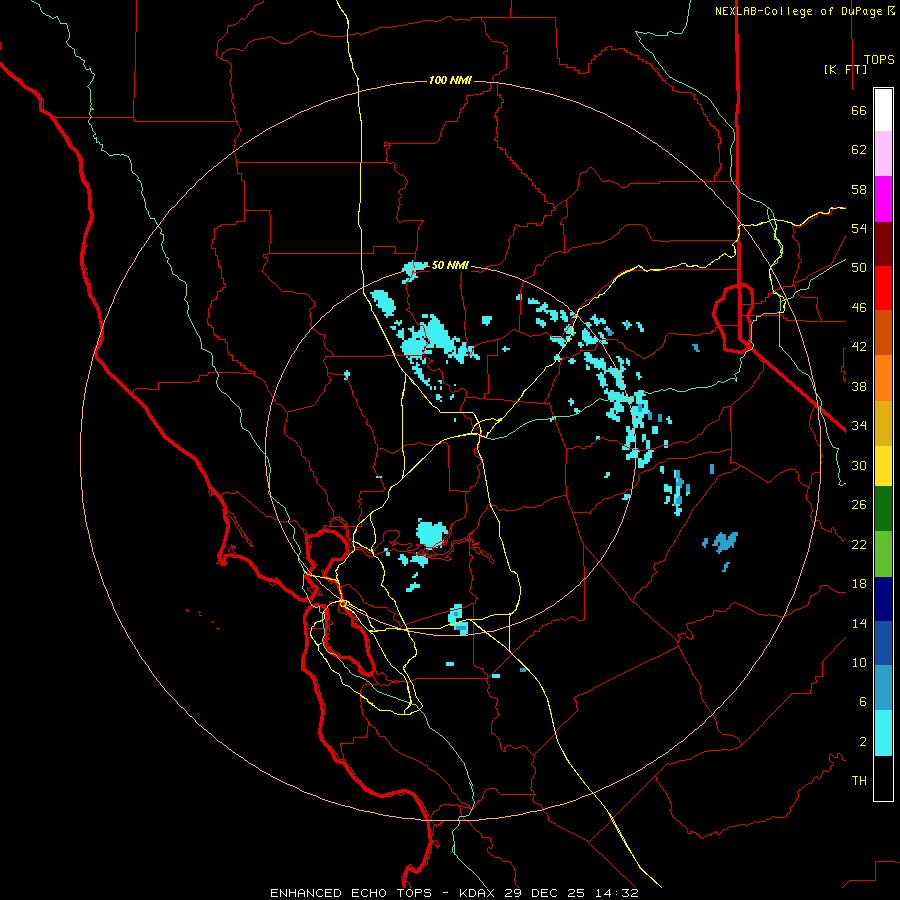The height and width of the screenshot is (900, 900).
Task: Click the '29 DEC 25' date text
Action: 544,893
